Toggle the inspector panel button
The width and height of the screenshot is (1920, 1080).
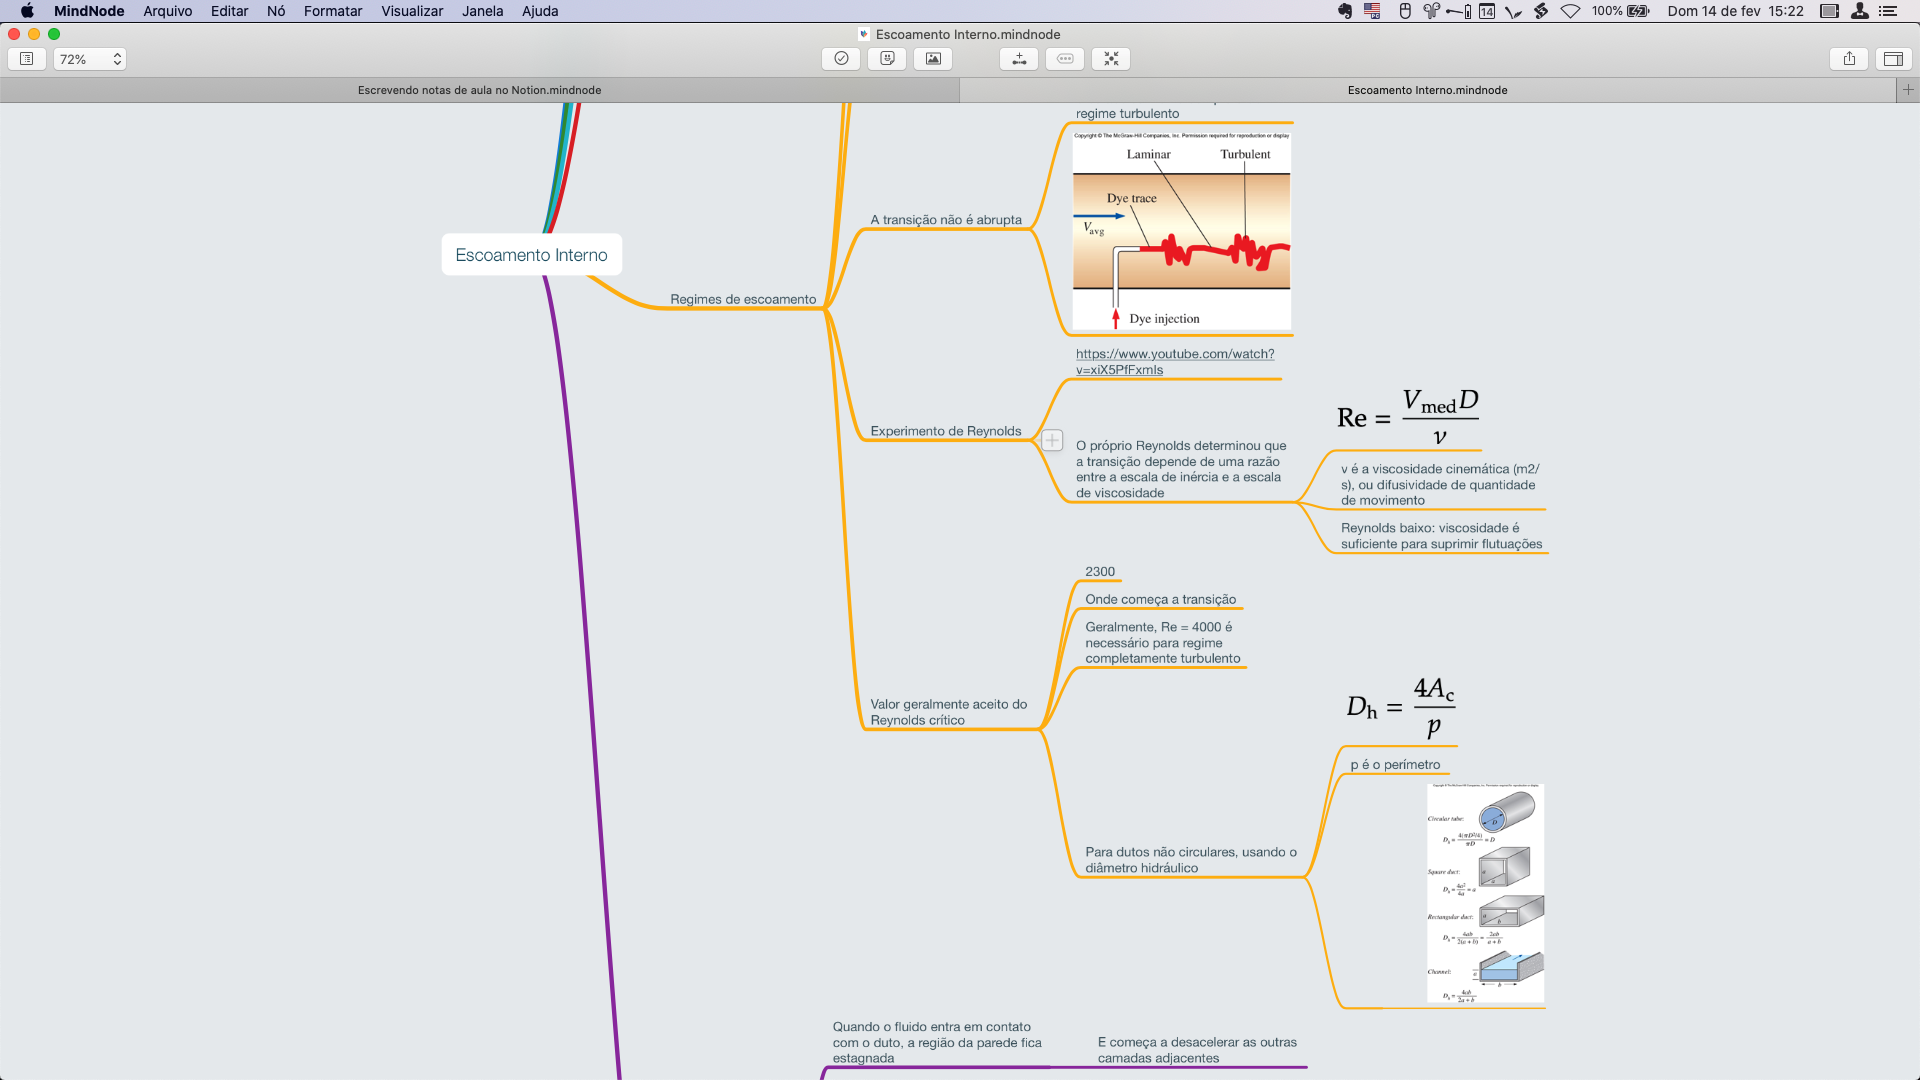coord(1893,59)
